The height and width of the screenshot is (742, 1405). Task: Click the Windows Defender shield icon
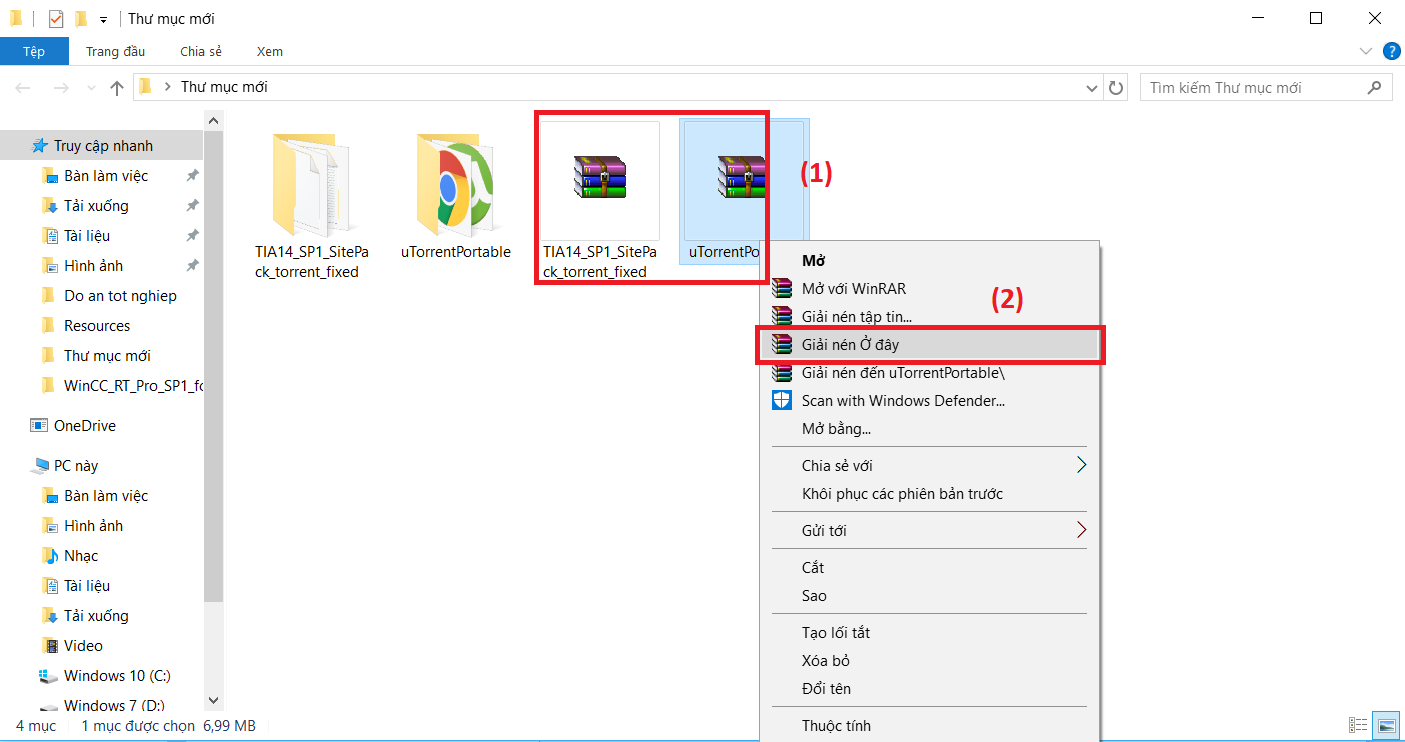782,401
